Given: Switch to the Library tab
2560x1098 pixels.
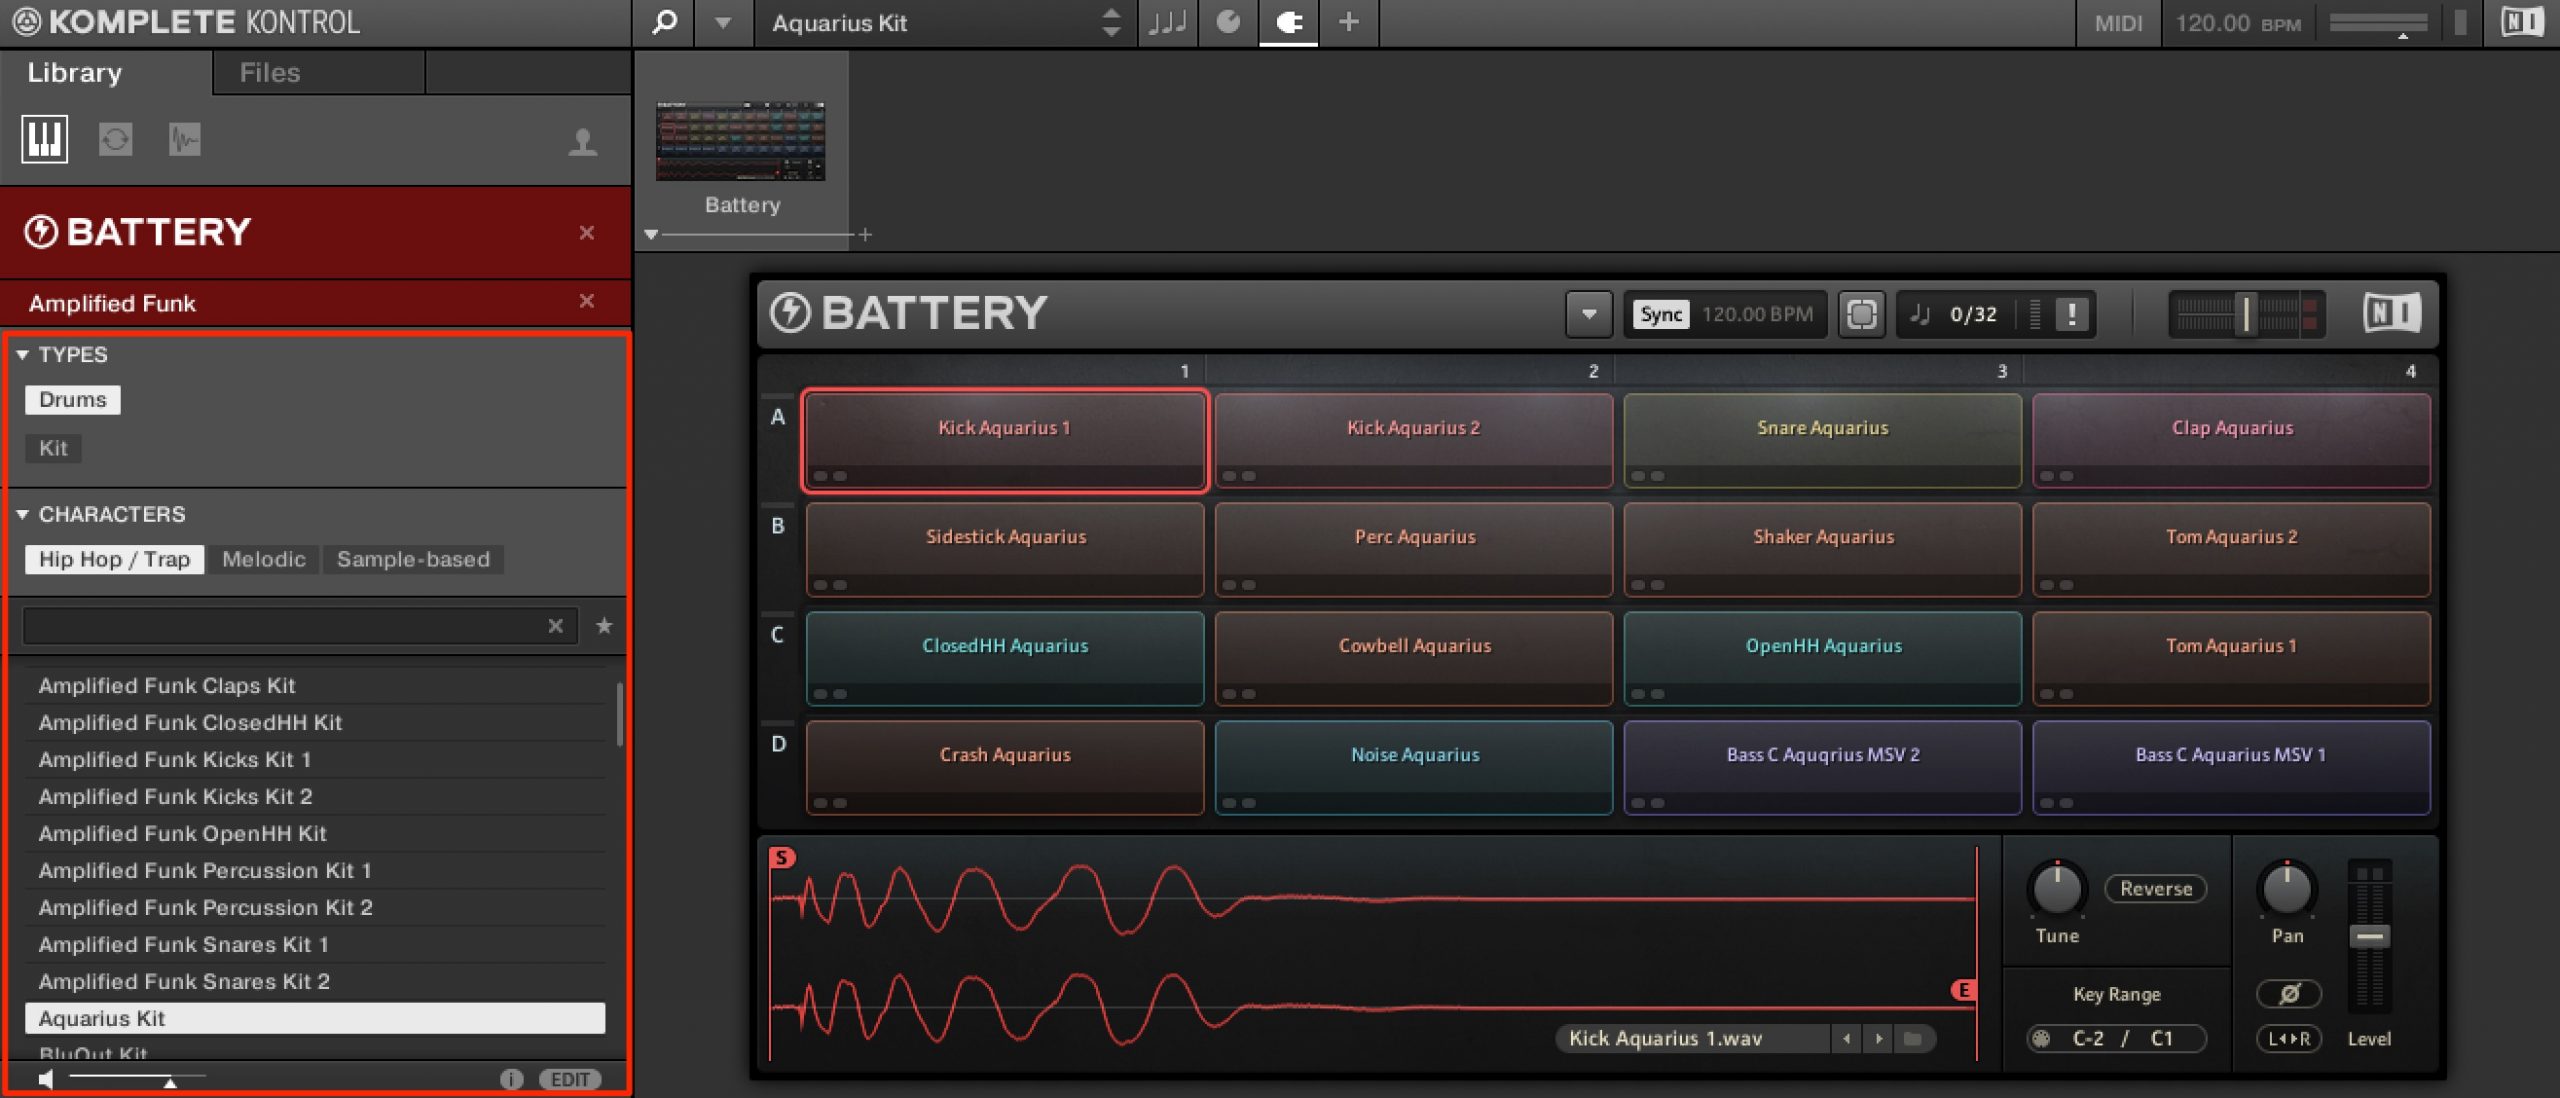Looking at the screenshot, I should [x=75, y=72].
